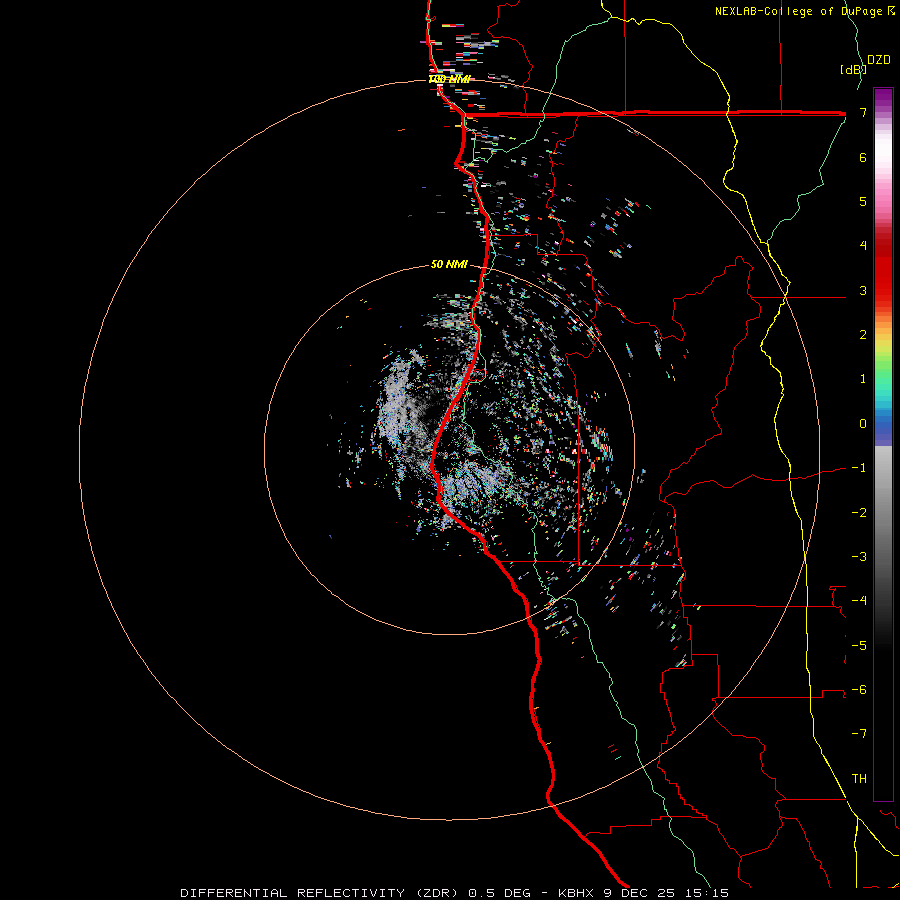Pick the -3 scale value
This screenshot has width=900, height=900.
[859, 557]
